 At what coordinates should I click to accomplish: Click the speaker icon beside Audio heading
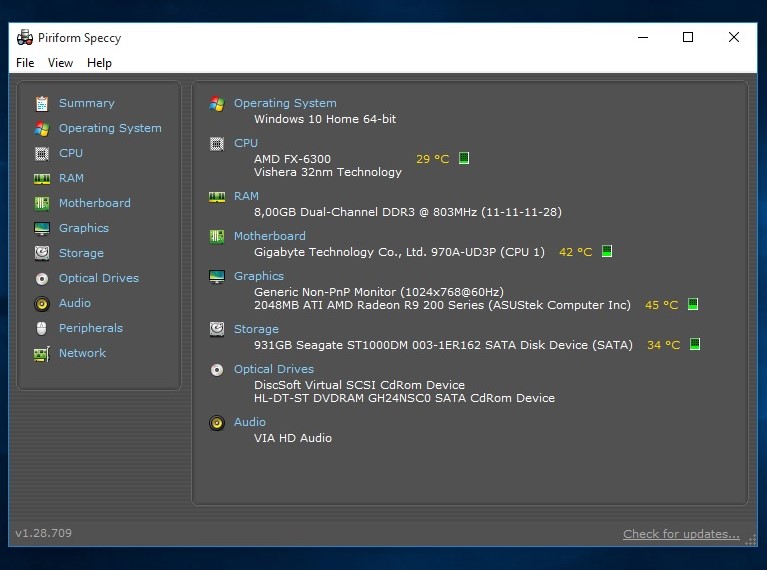tap(217, 423)
